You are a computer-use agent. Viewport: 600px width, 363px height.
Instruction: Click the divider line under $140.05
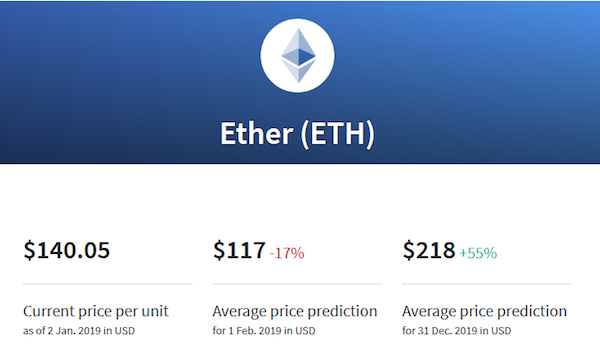click(x=108, y=284)
